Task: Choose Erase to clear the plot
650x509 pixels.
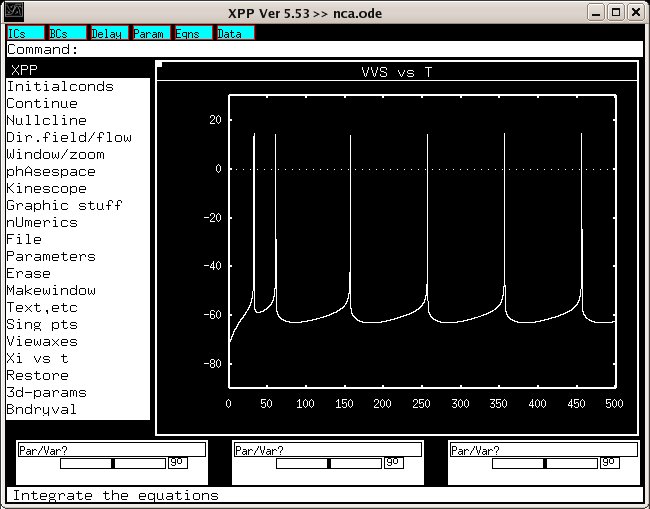Action: click(x=28, y=273)
